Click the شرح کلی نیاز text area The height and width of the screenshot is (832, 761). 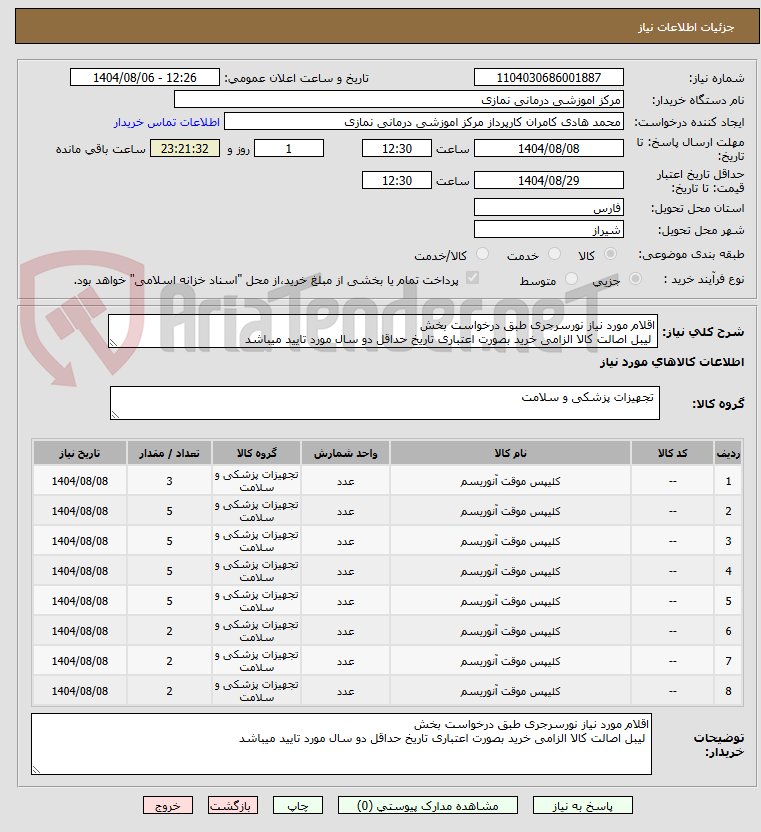tap(383, 331)
